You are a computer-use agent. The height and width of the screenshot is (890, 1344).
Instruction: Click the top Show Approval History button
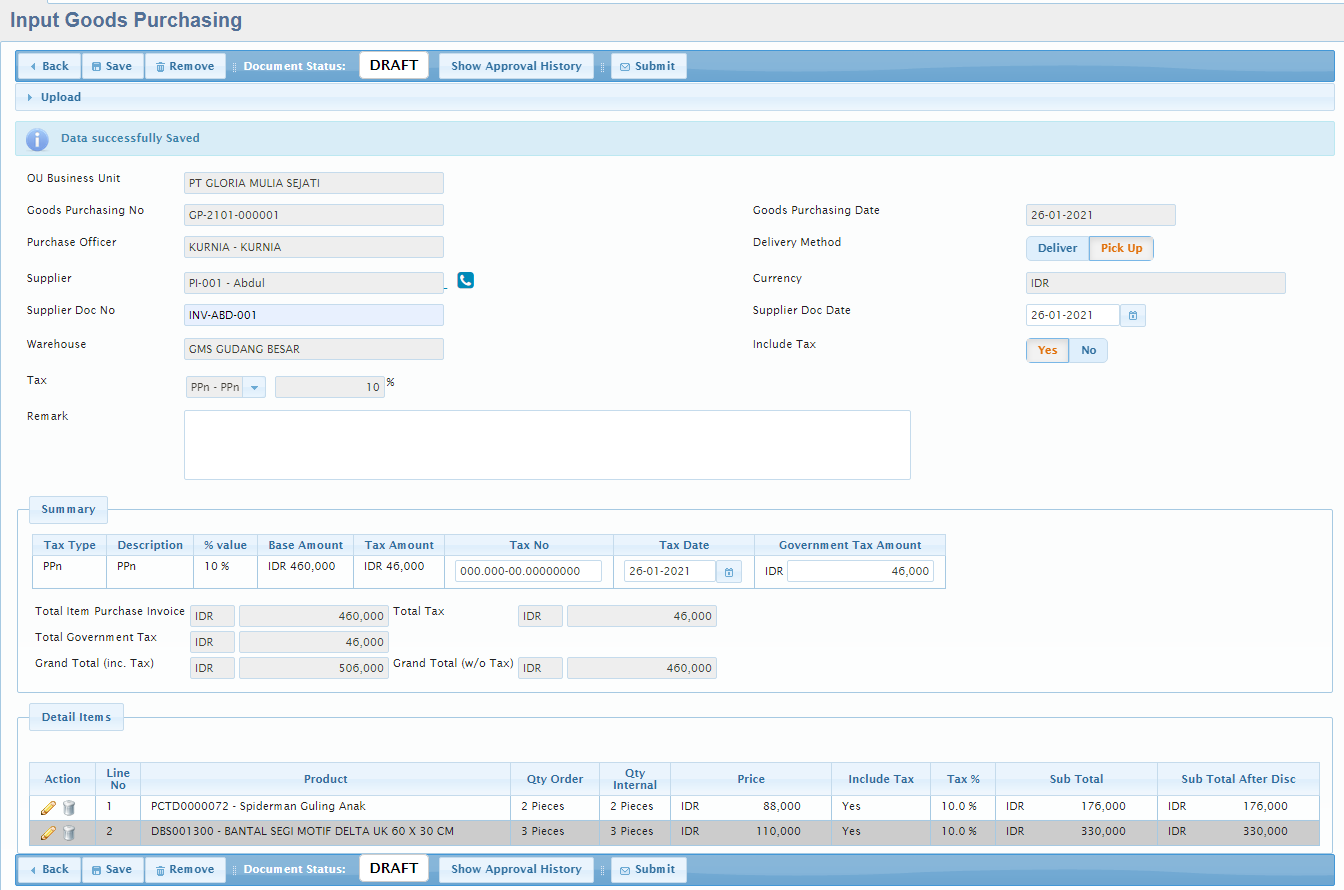(516, 66)
